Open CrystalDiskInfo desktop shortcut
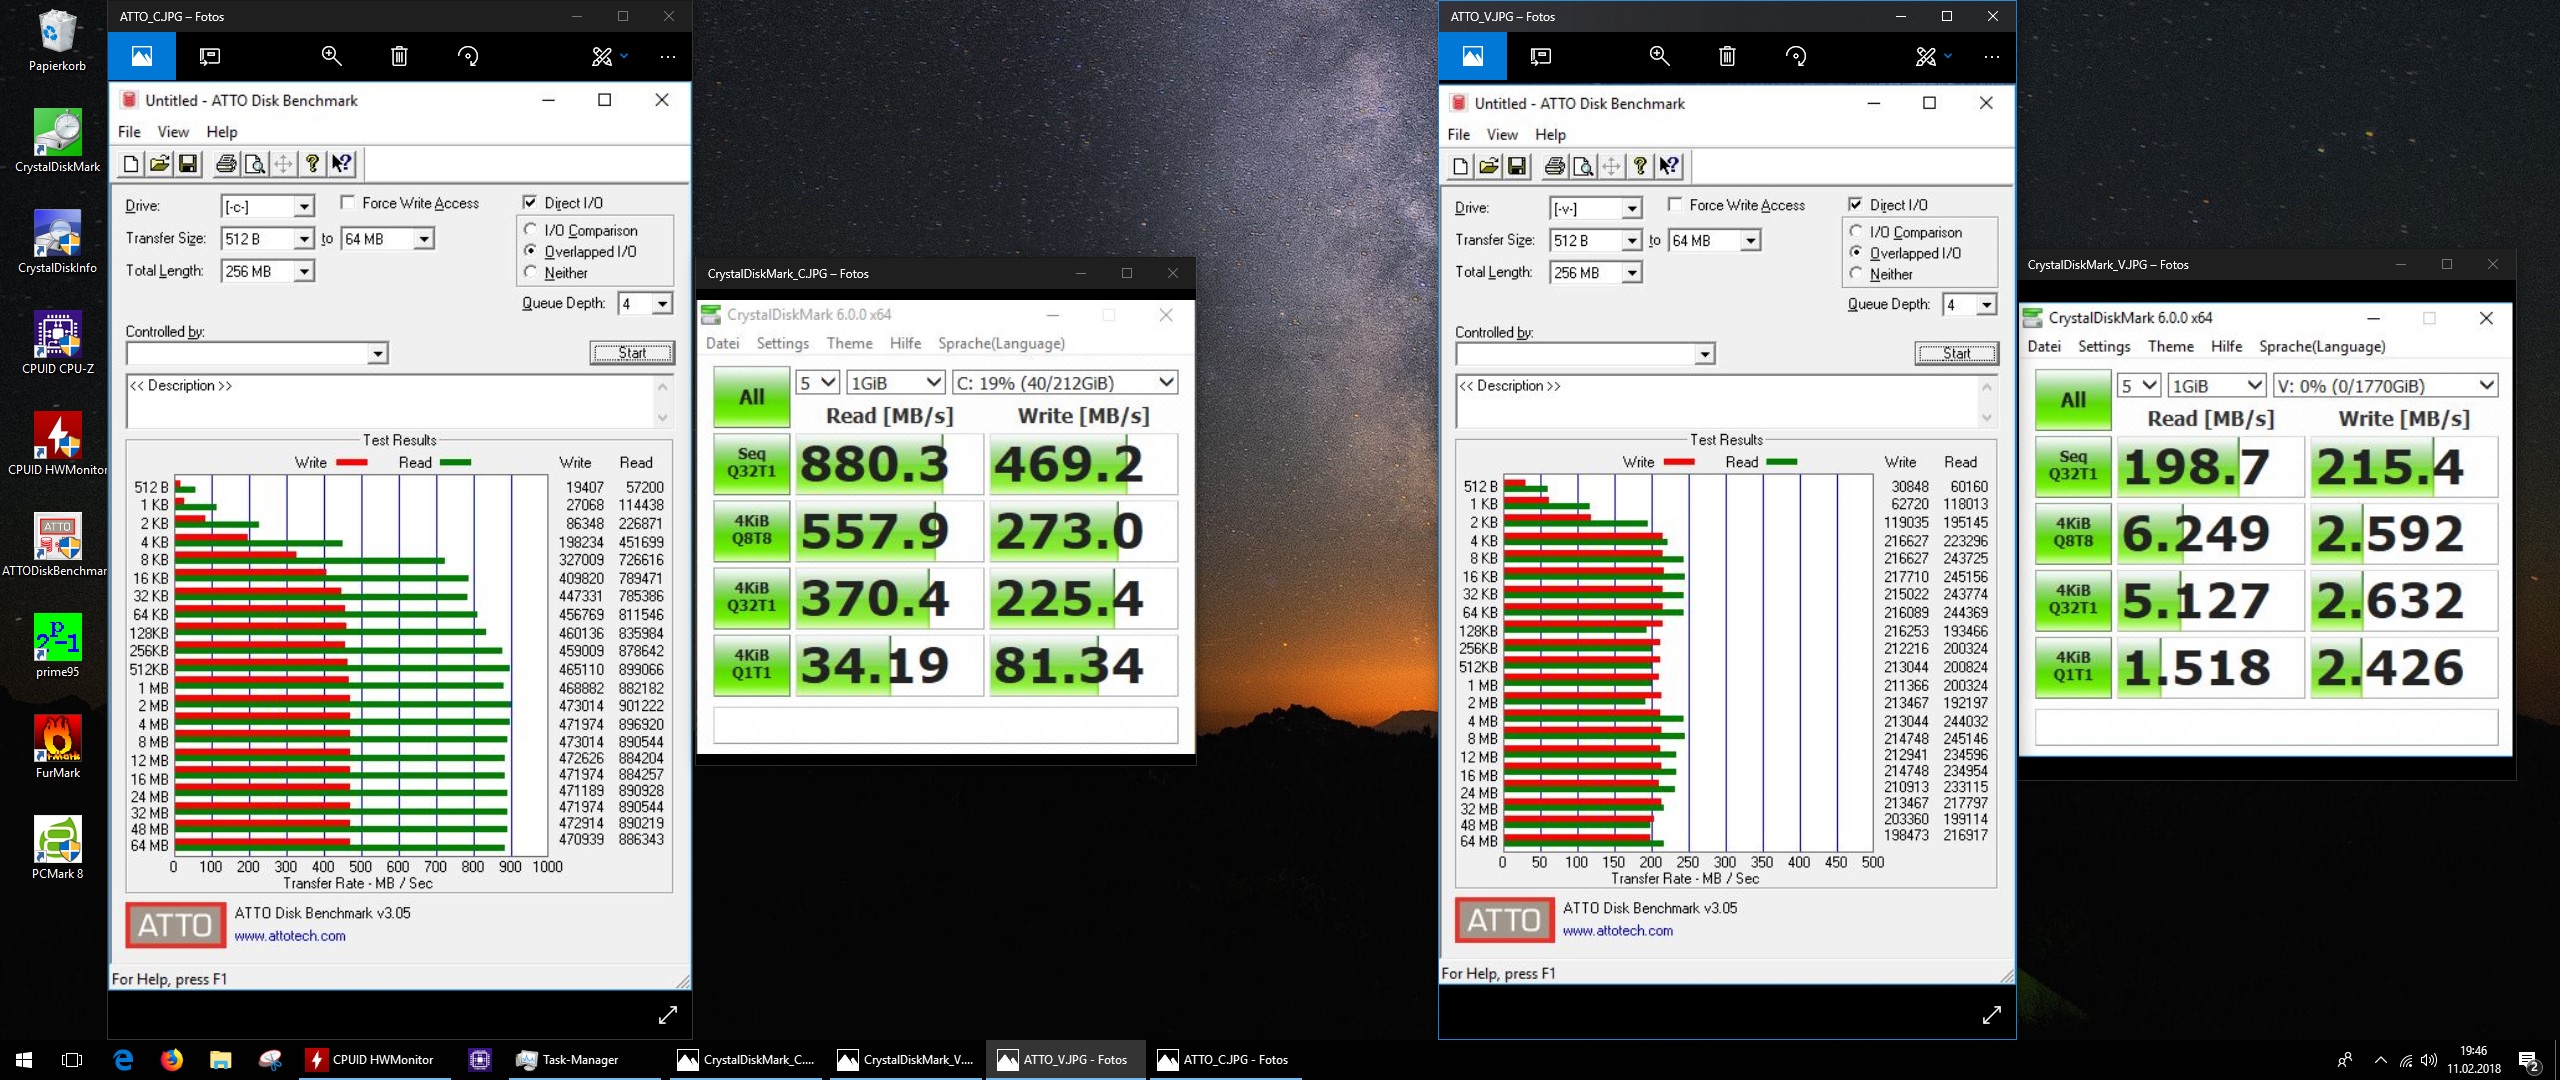The height and width of the screenshot is (1080, 2560). (57, 235)
